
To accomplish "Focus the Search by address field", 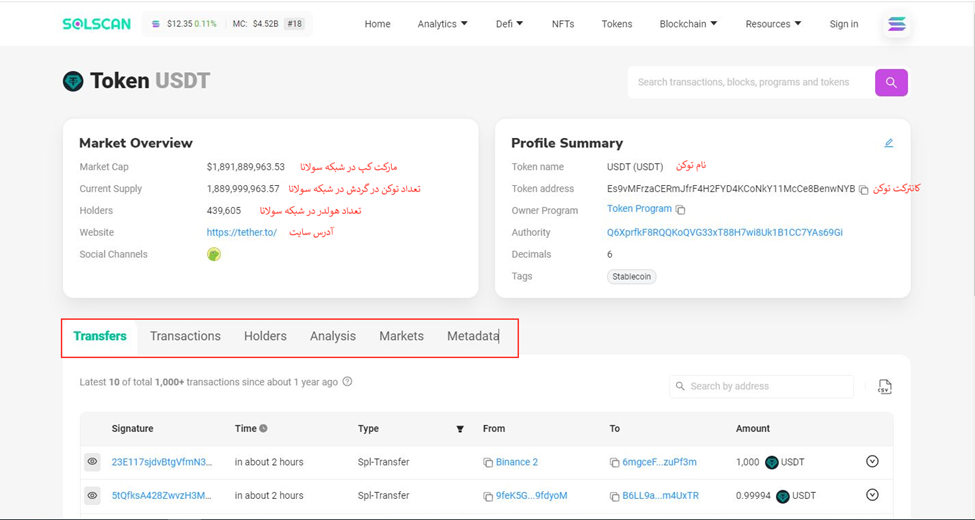I will (762, 386).
